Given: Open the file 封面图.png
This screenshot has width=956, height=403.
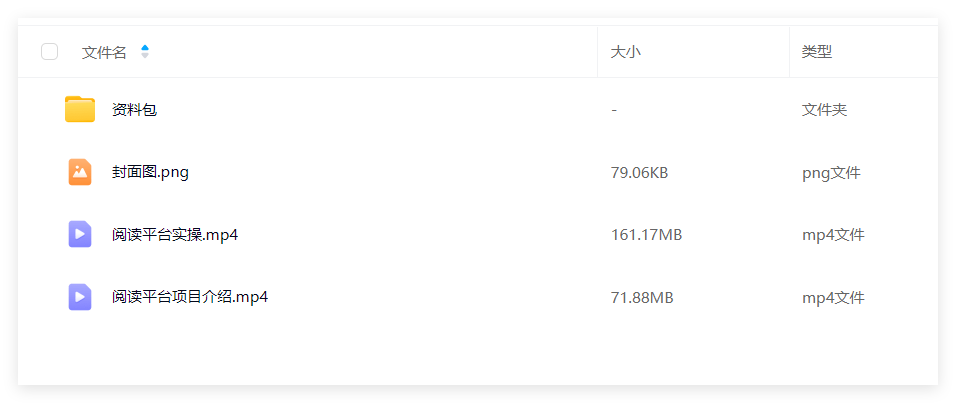Looking at the screenshot, I should (150, 173).
